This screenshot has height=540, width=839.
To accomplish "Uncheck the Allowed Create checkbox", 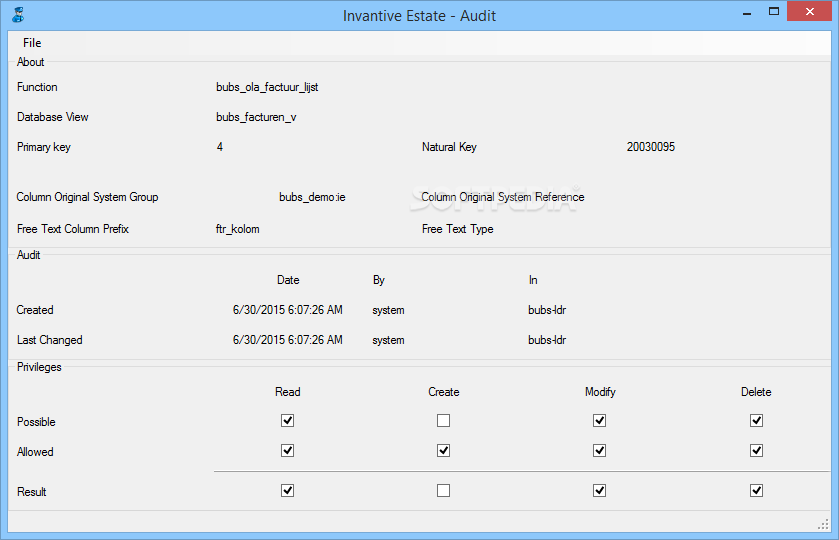I will click(443, 451).
